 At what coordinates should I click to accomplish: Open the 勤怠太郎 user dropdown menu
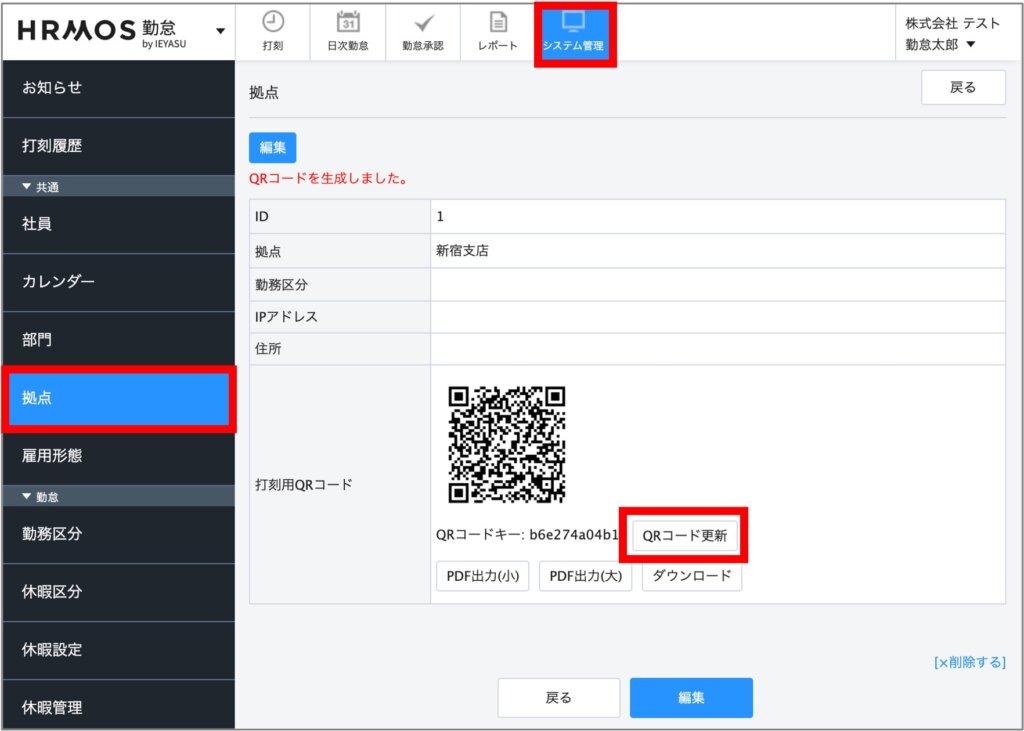[x=940, y=44]
